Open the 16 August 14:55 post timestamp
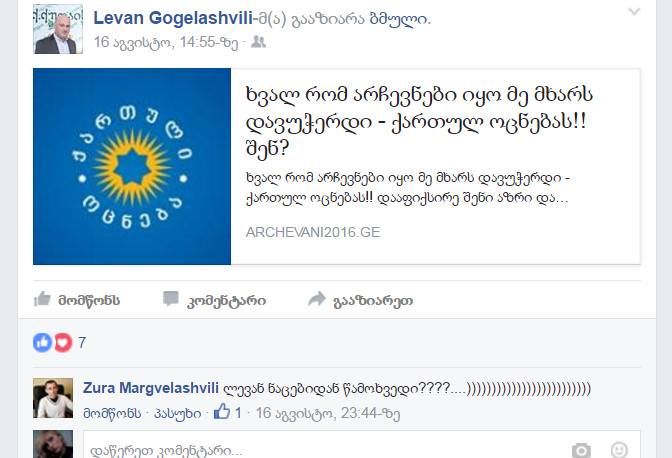672x458 pixels. pos(166,42)
